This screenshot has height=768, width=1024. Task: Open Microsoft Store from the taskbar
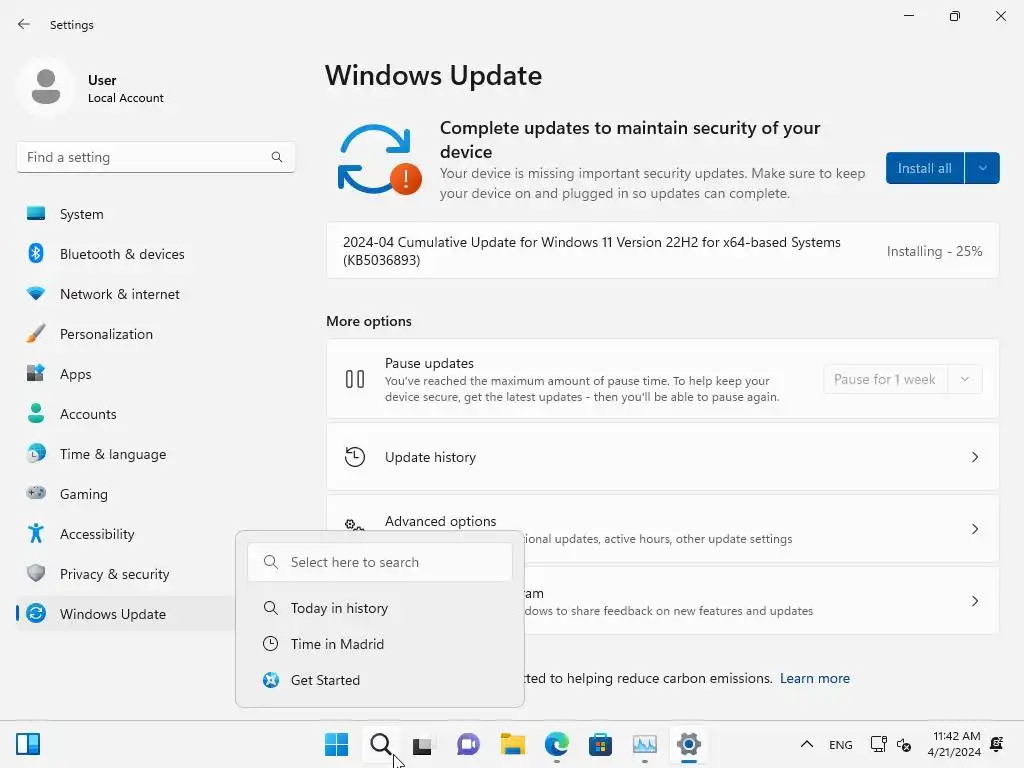(x=600, y=744)
